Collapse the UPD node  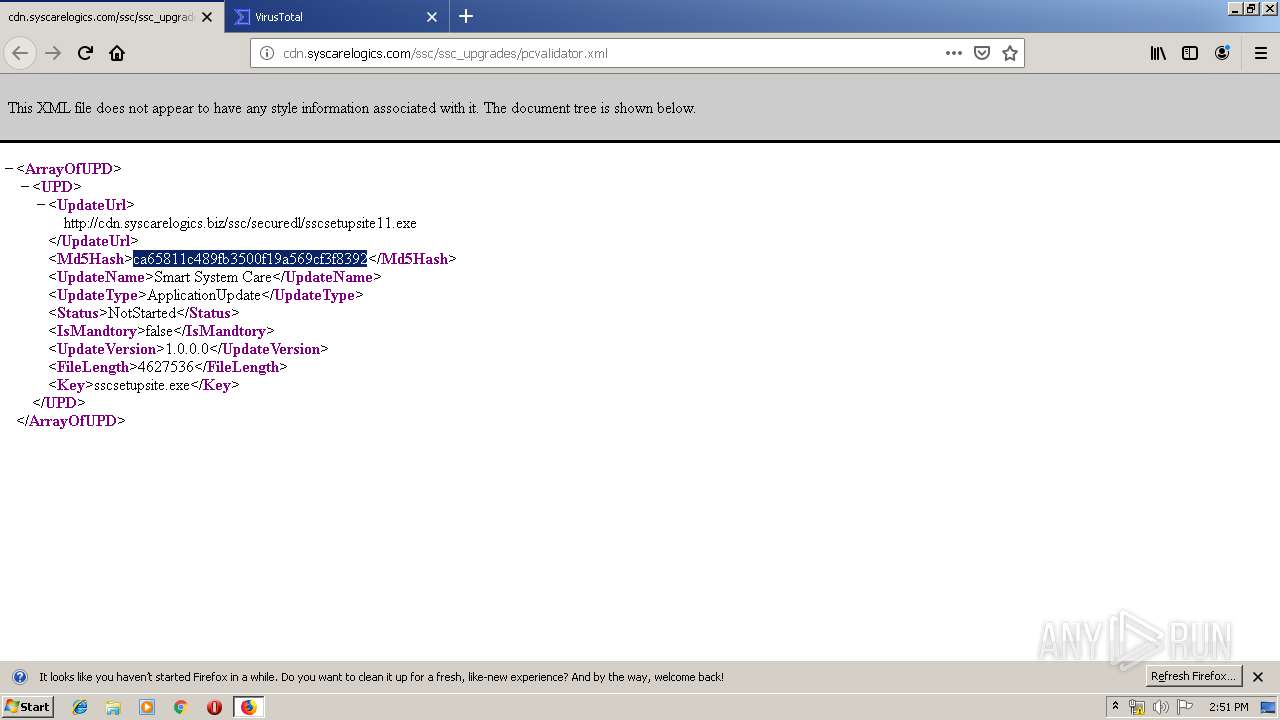25,187
